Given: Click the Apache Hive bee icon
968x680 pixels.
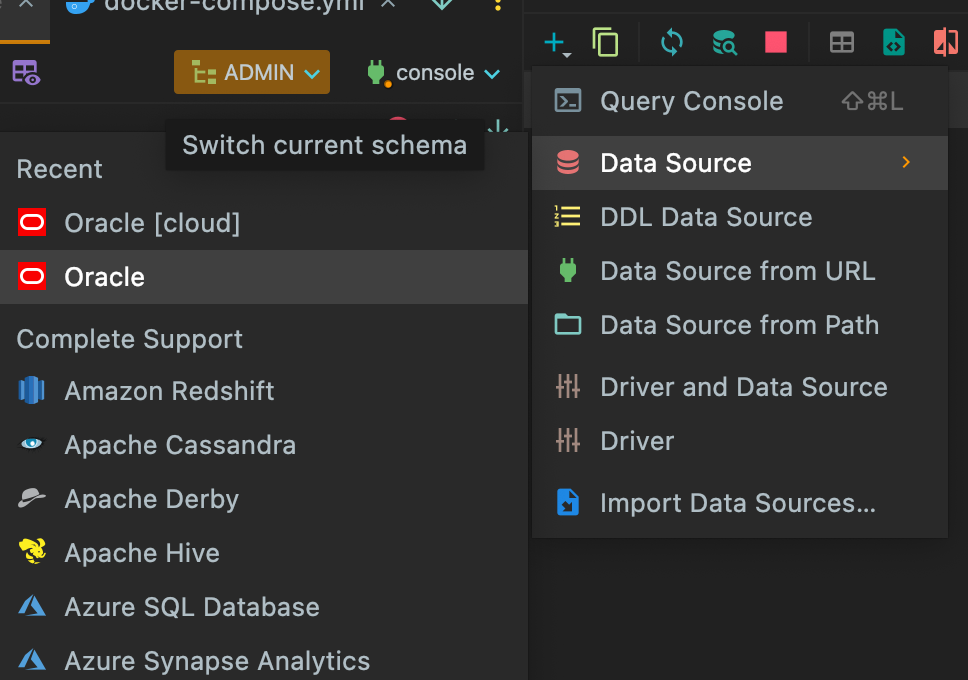Looking at the screenshot, I should coord(32,551).
